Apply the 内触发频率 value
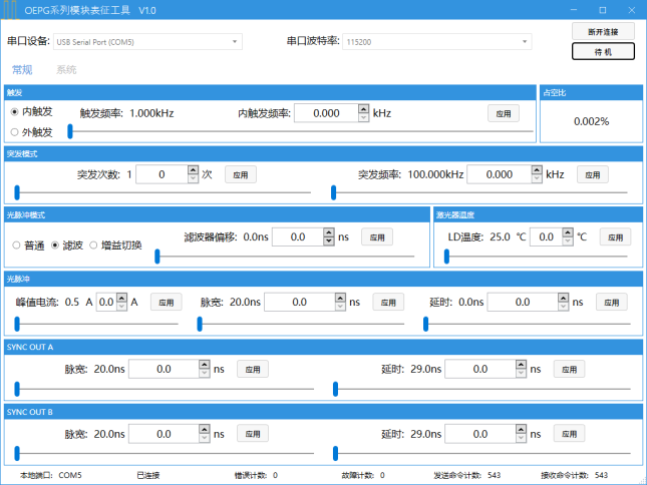 pos(503,114)
